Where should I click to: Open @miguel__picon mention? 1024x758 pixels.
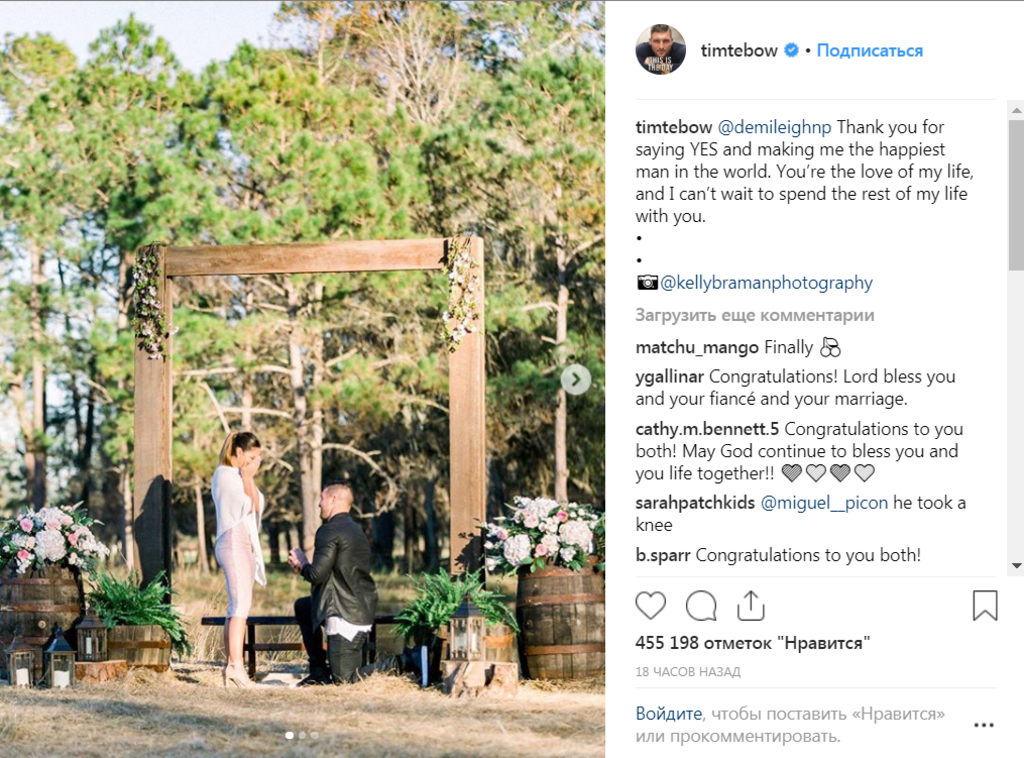[x=824, y=503]
